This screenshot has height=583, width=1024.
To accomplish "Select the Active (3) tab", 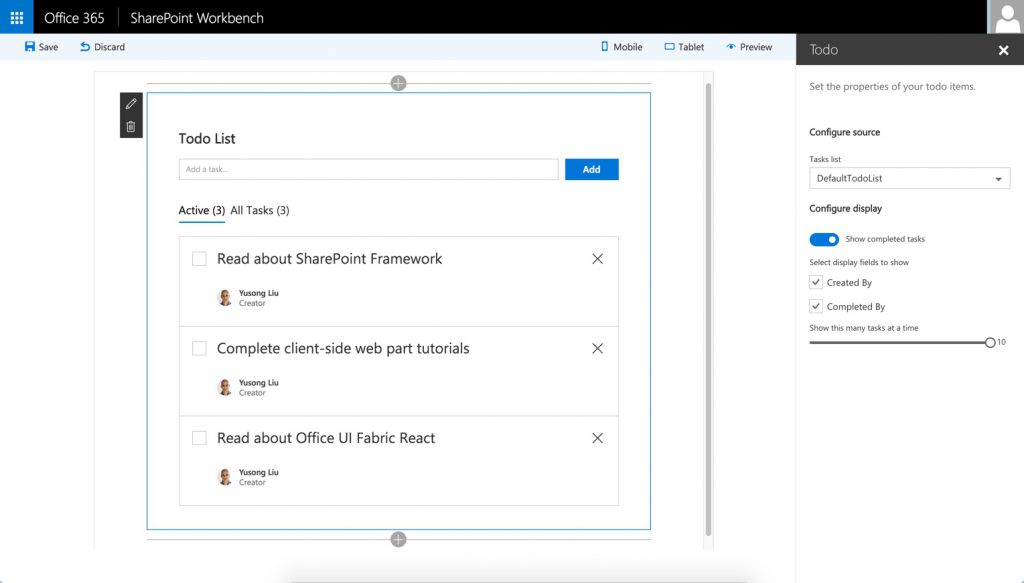I will pos(202,211).
